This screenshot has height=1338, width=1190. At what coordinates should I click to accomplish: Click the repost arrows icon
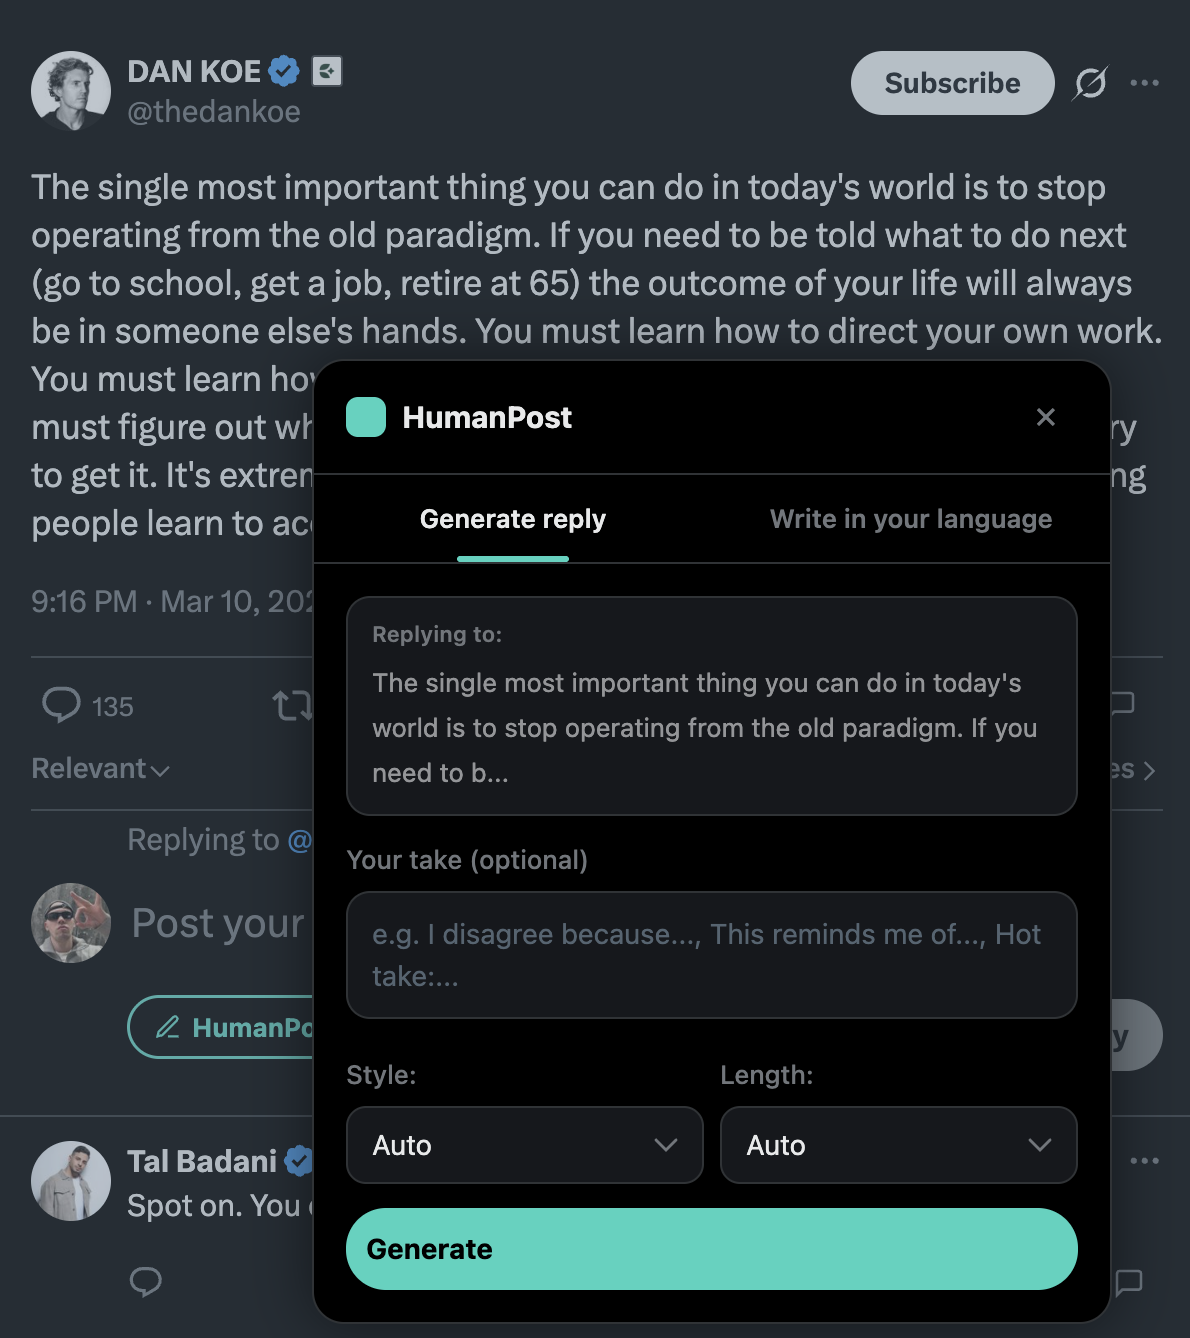tap(292, 706)
